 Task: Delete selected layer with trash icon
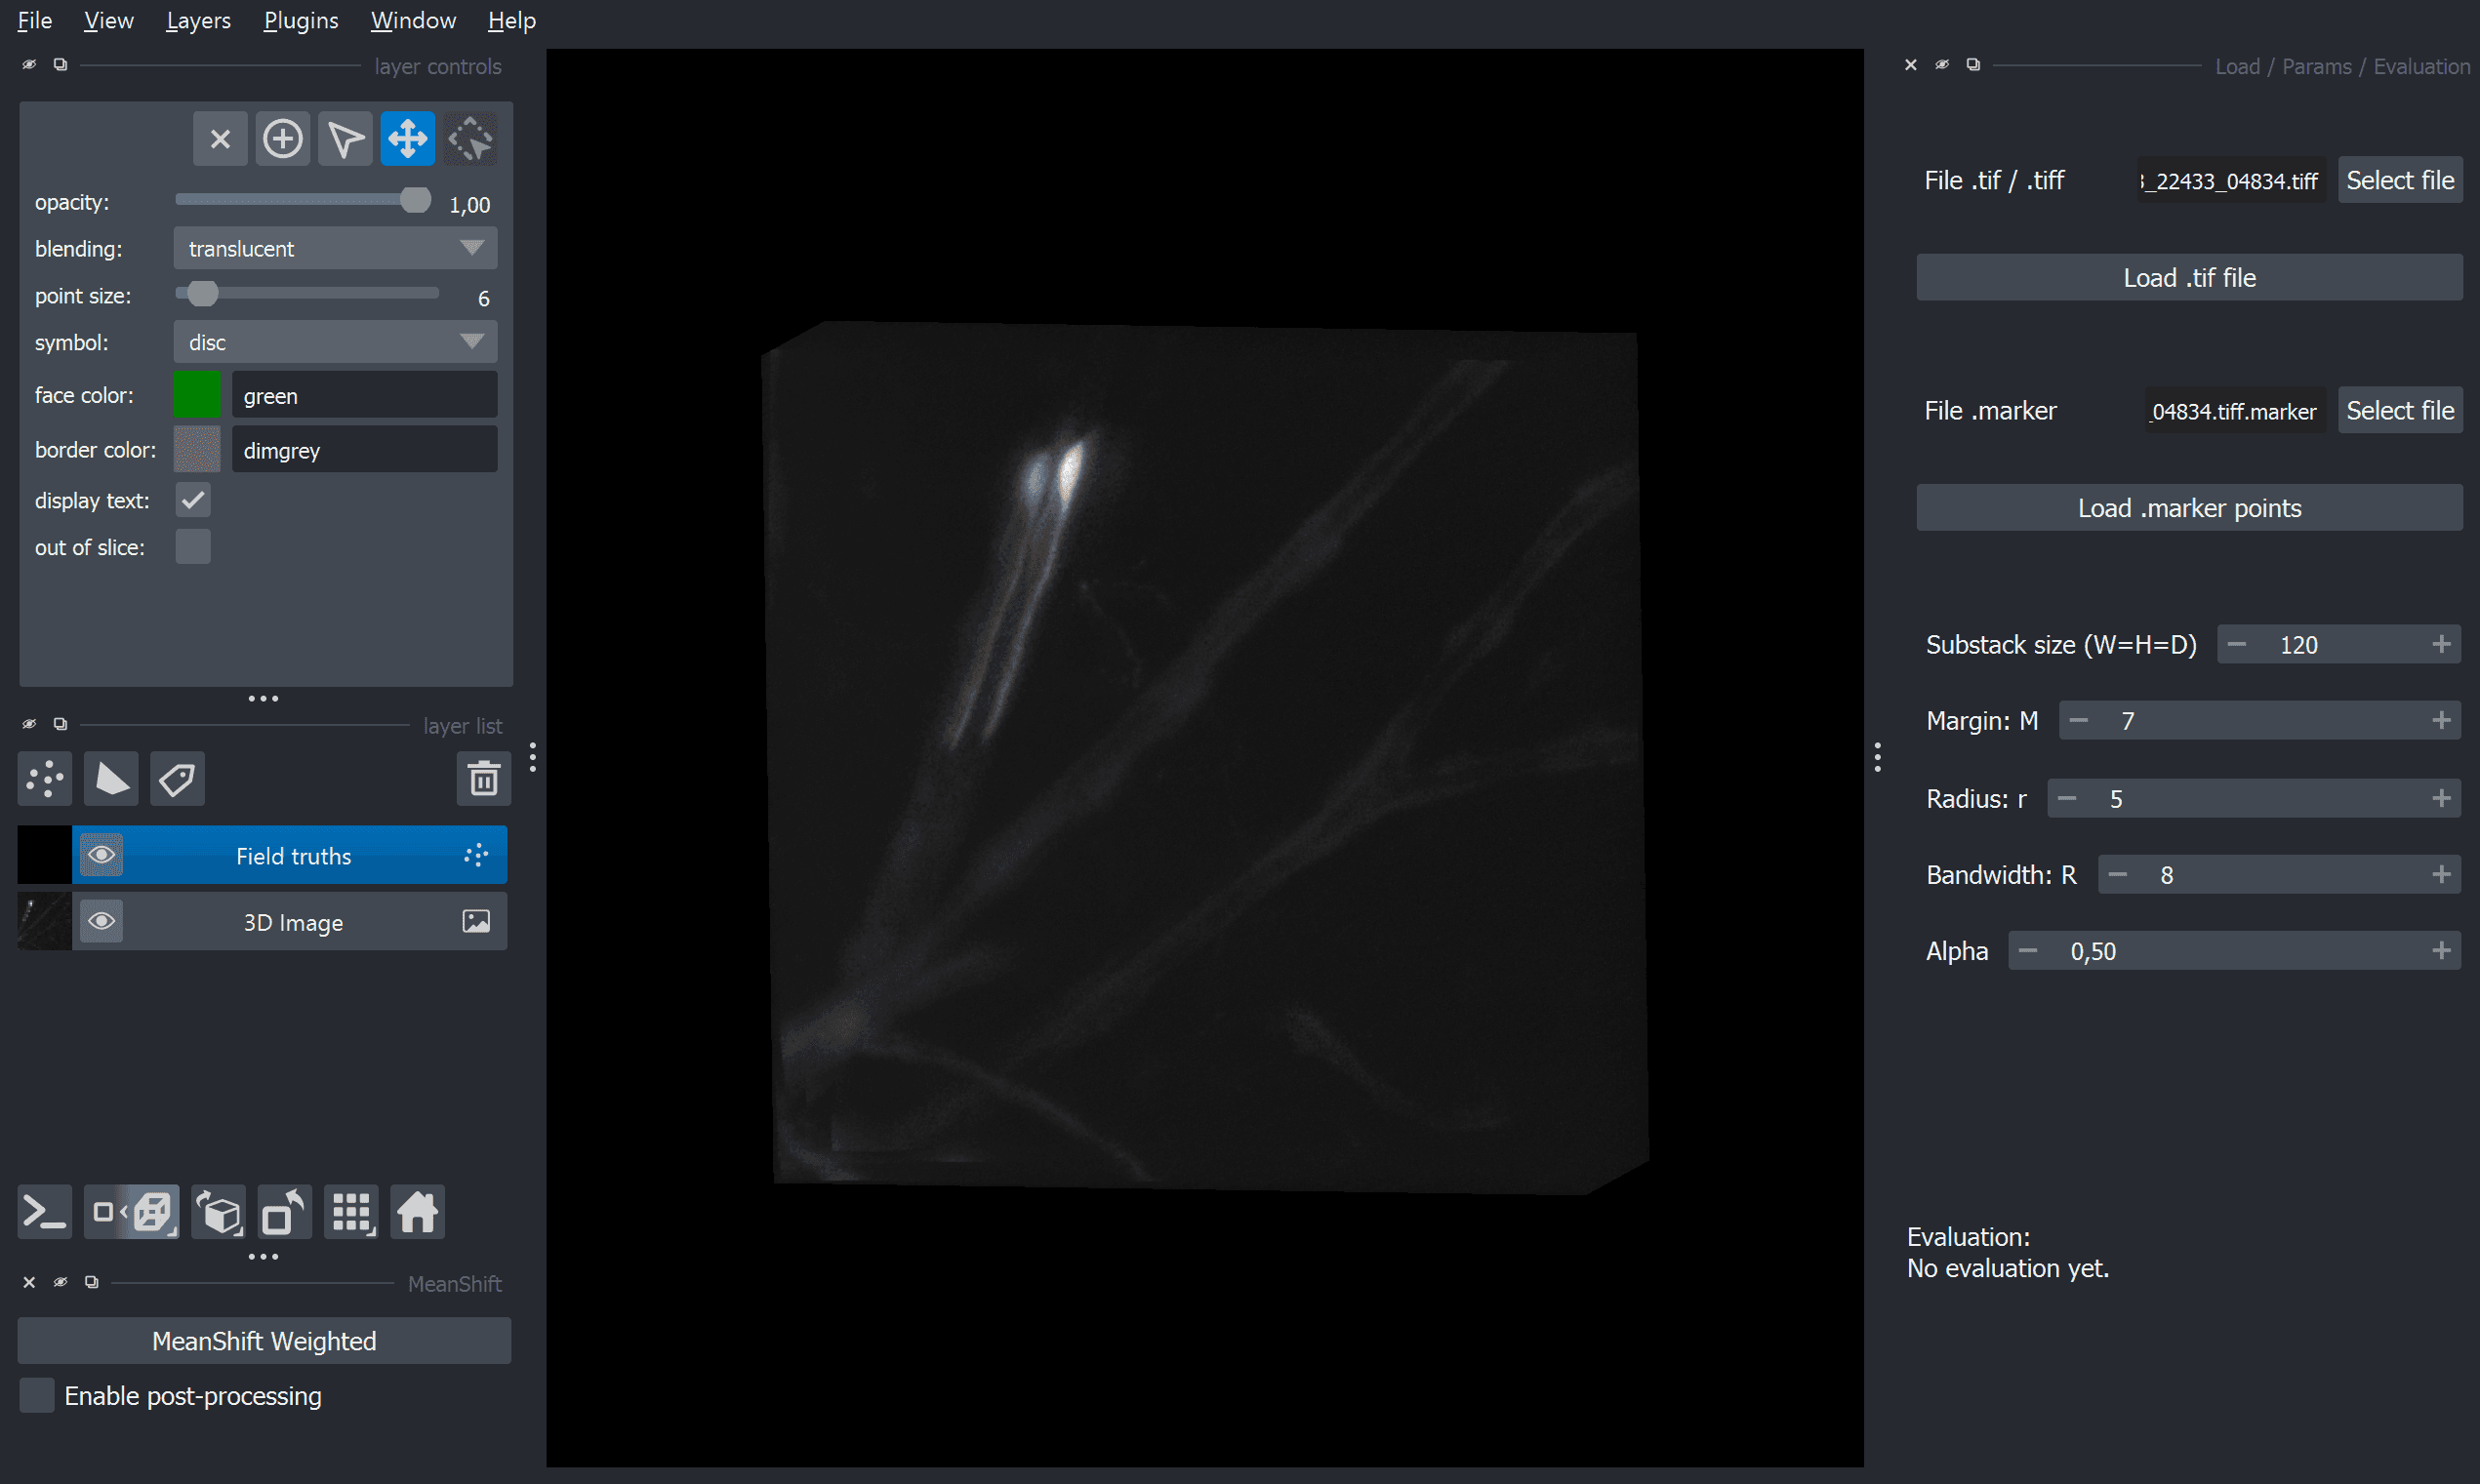[x=484, y=779]
